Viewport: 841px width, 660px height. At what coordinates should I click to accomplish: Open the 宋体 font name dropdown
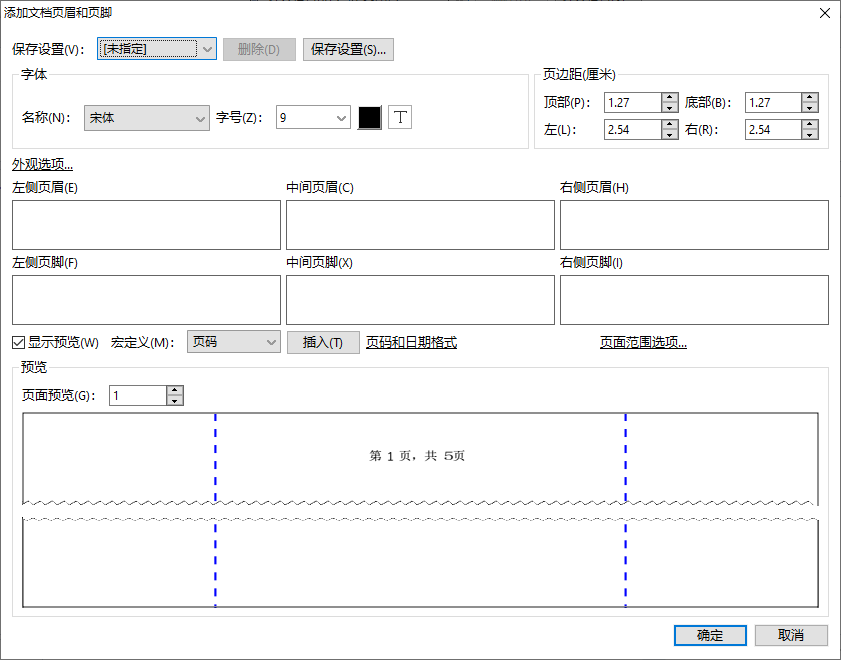coord(199,118)
